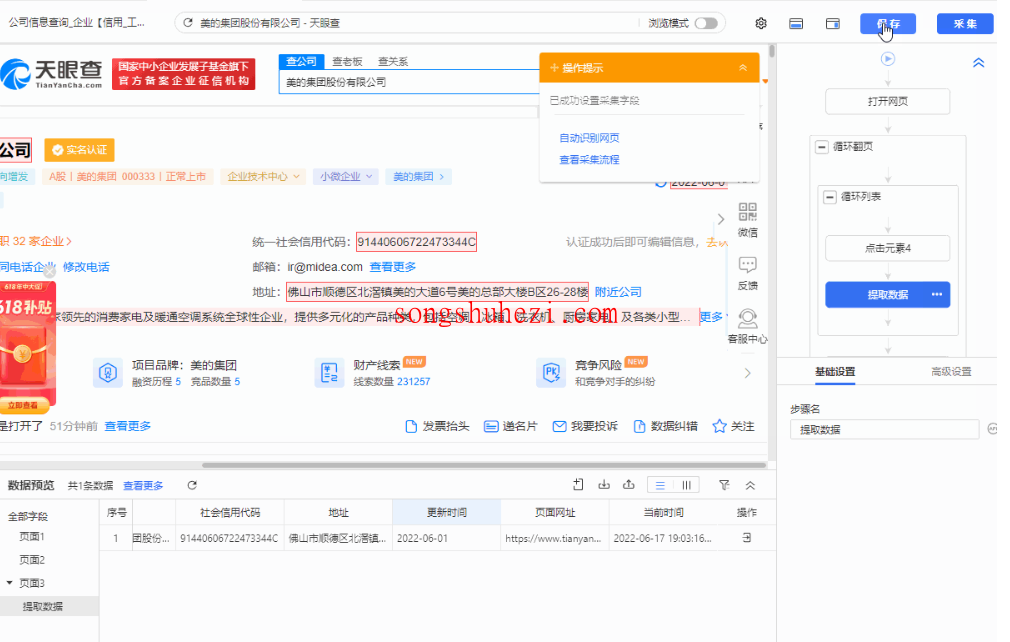Viewport: 1010px width, 642px height.
Task: Reload the page using the address bar refresh icon
Action: pyautogui.click(x=187, y=23)
